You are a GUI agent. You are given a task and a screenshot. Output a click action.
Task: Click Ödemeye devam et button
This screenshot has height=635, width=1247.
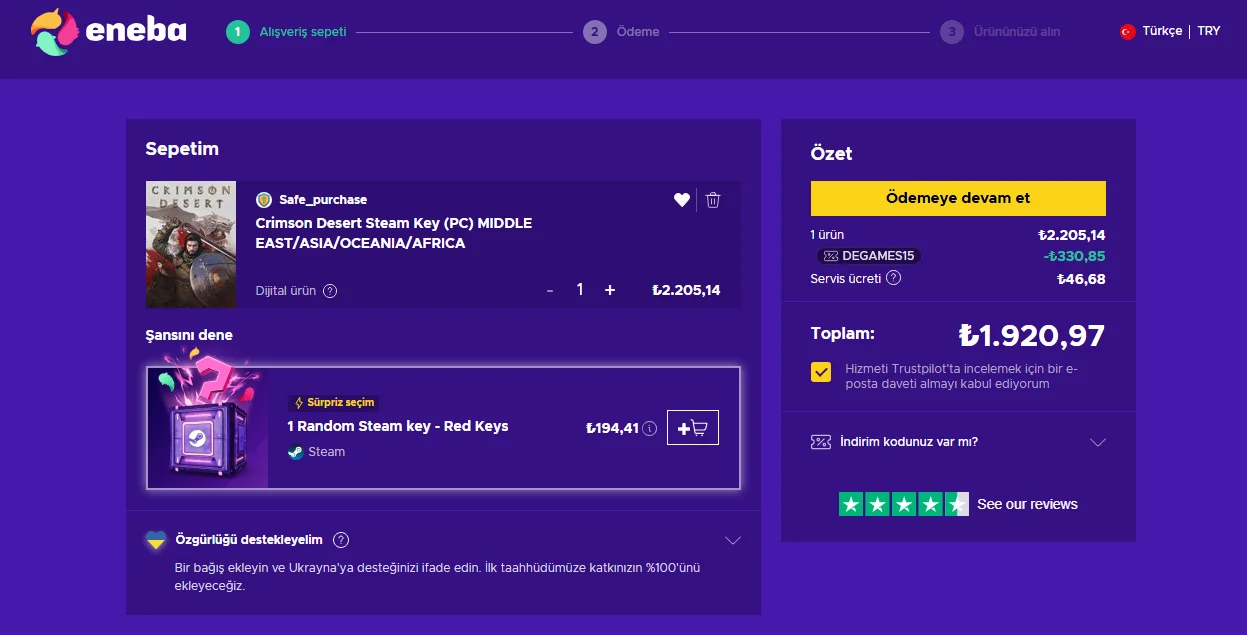pos(958,198)
